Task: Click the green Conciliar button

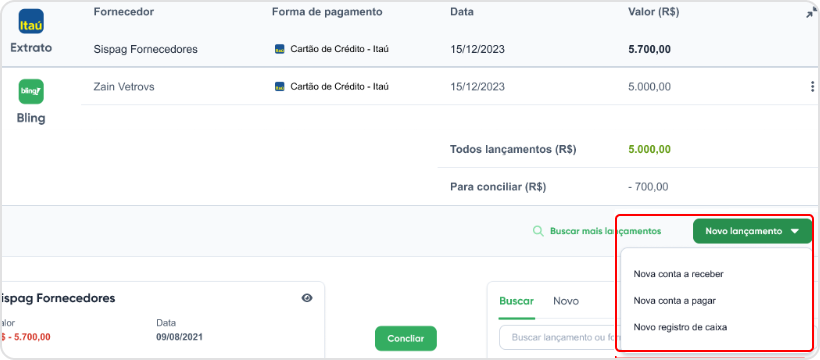Action: (406, 339)
